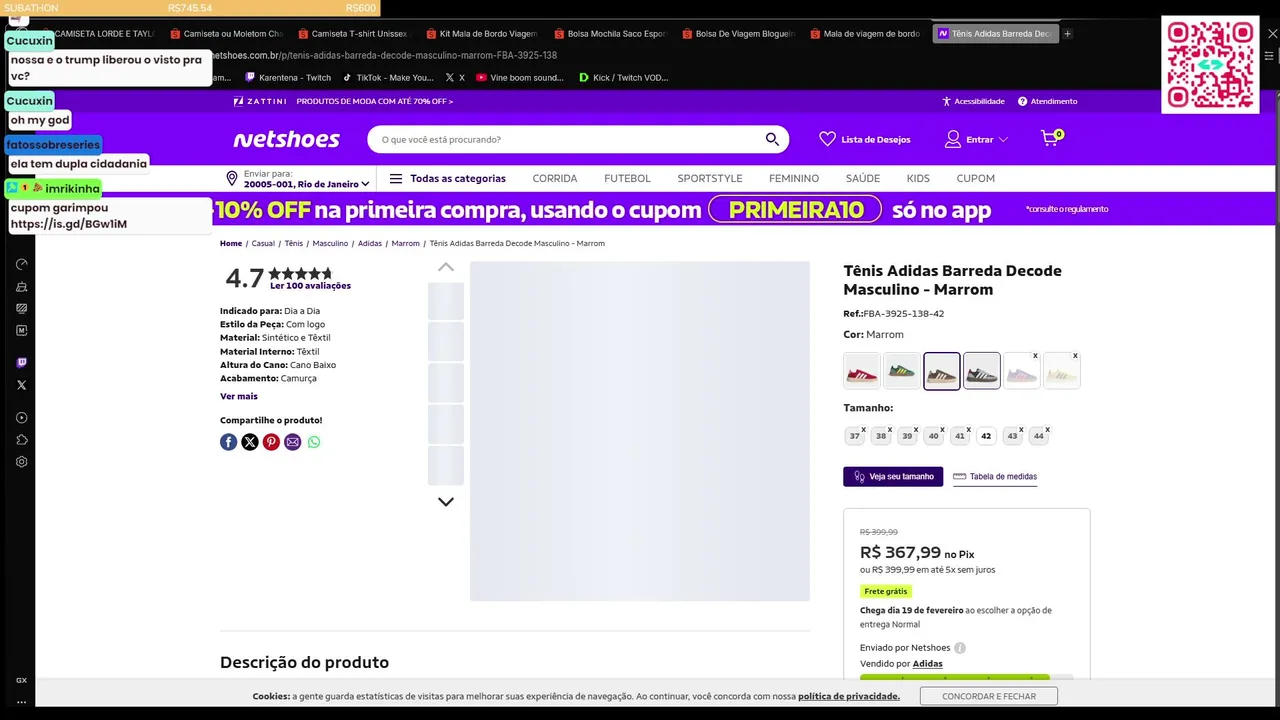Open X in the browser sidebar

tap(22, 385)
